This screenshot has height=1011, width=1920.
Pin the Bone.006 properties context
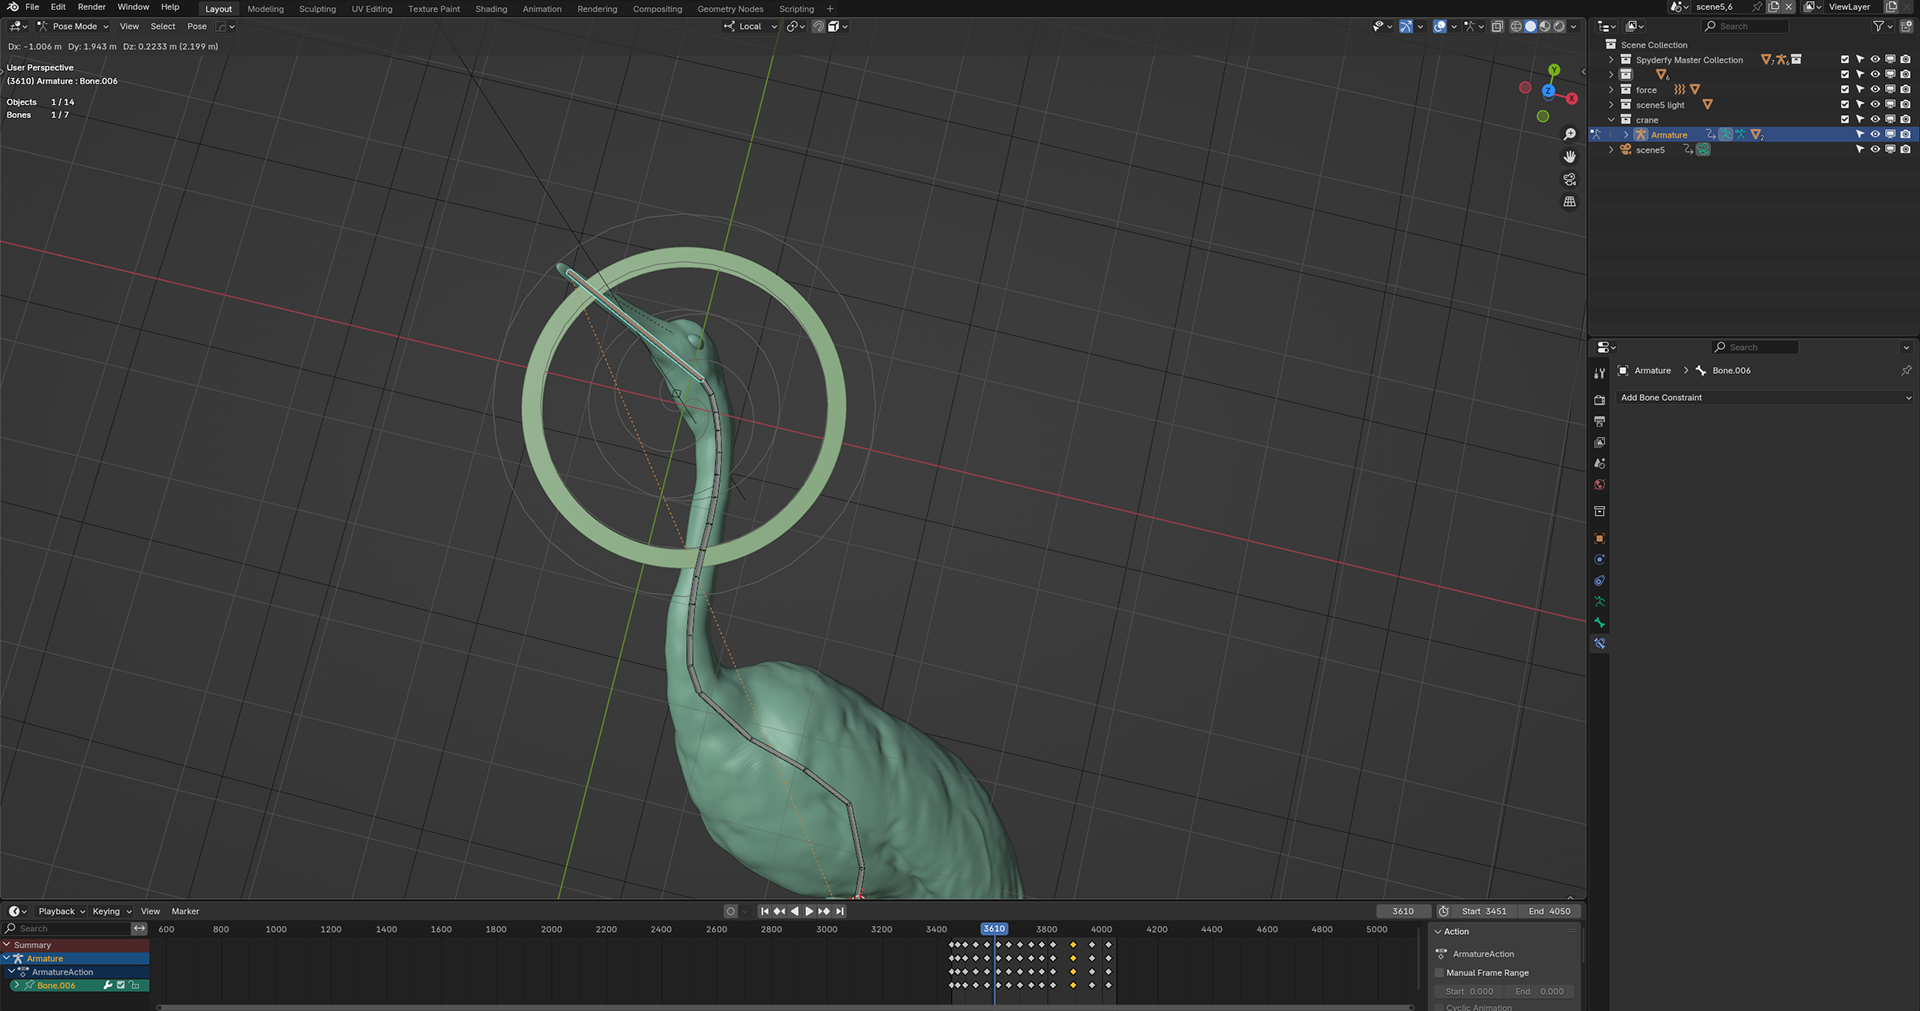tap(1906, 371)
